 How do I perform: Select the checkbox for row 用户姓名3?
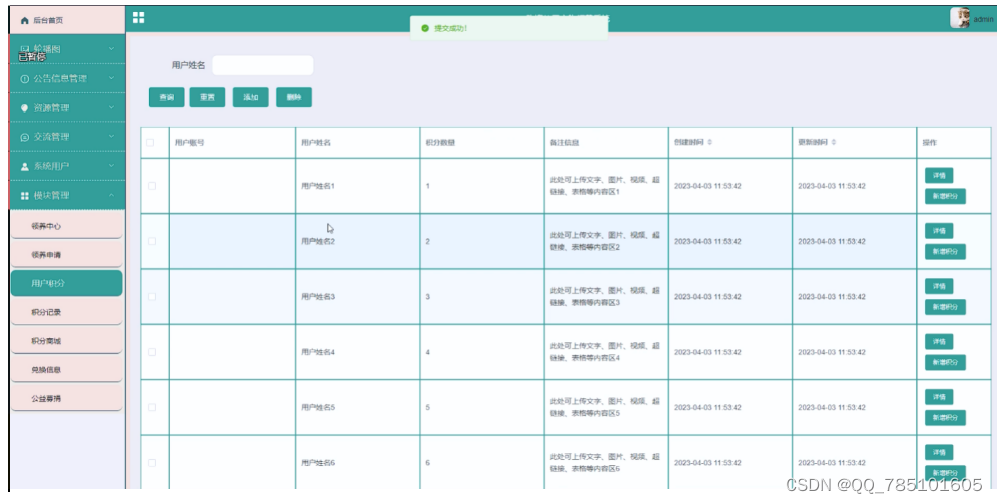(152, 297)
